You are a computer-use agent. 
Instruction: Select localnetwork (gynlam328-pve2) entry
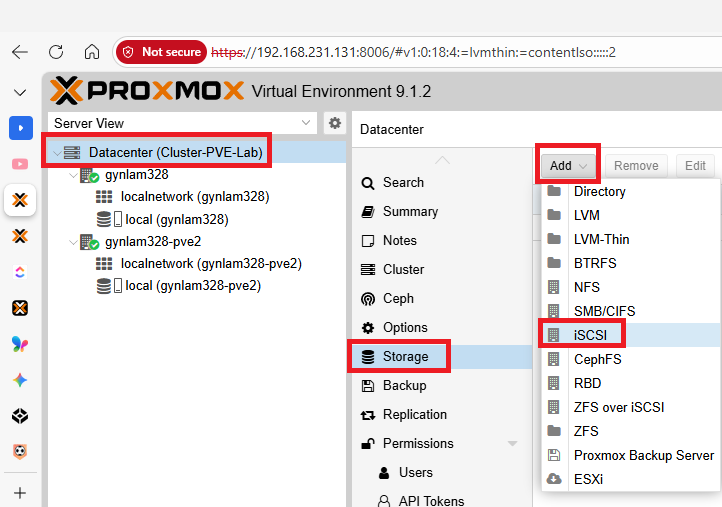[x=211, y=263]
